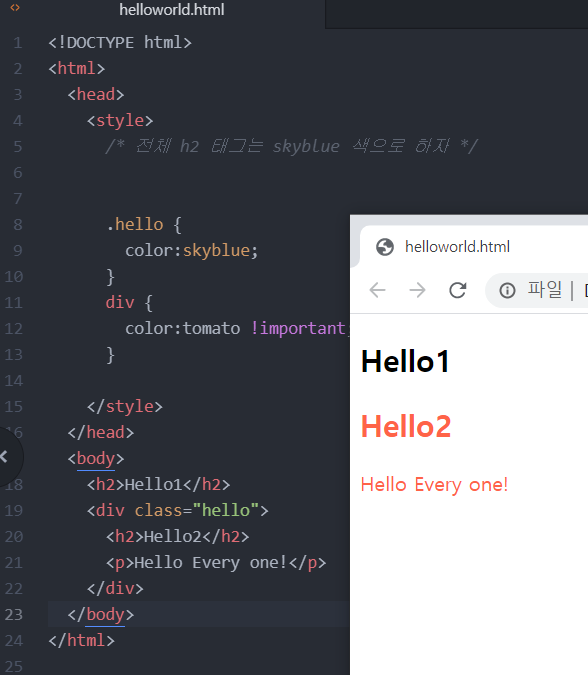Click the div selector on line 11

click(x=120, y=303)
